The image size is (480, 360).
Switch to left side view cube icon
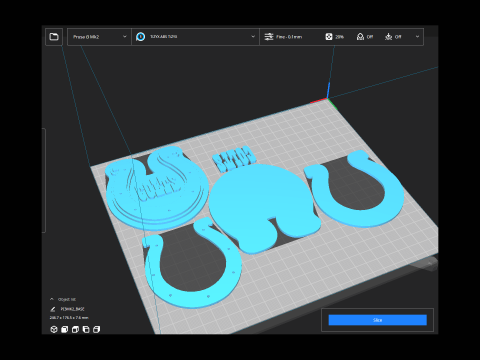[86, 329]
